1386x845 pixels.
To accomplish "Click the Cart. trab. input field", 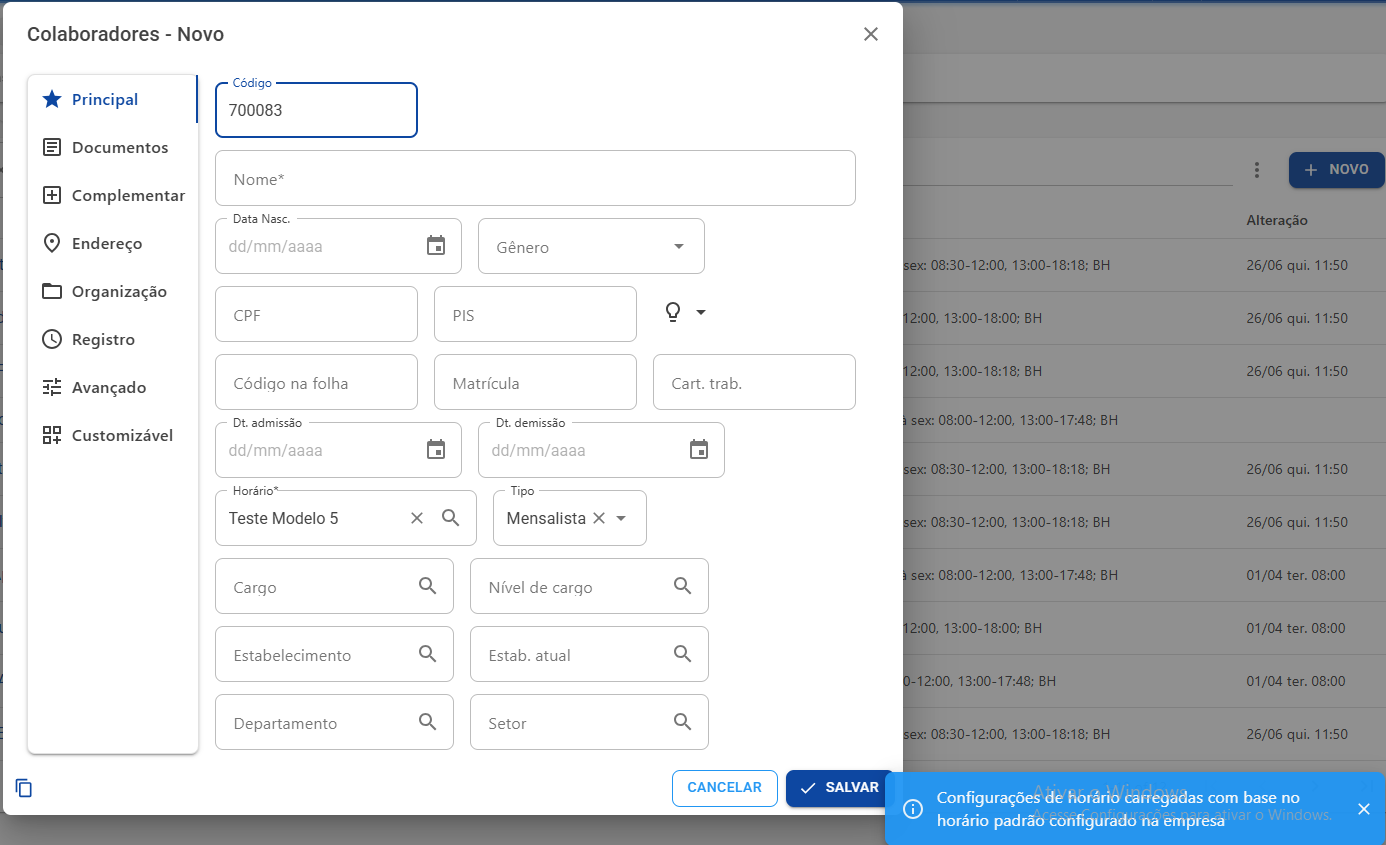I will [x=754, y=382].
